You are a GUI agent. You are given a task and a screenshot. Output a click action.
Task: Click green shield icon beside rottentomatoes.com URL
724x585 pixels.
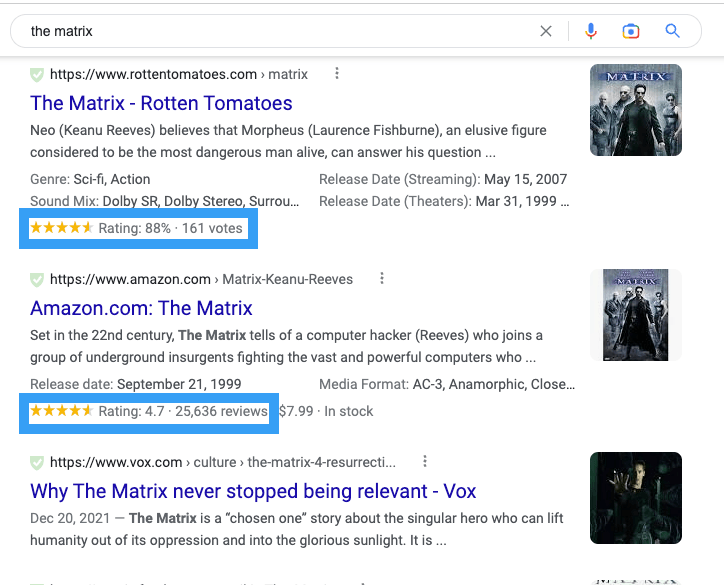(x=37, y=74)
